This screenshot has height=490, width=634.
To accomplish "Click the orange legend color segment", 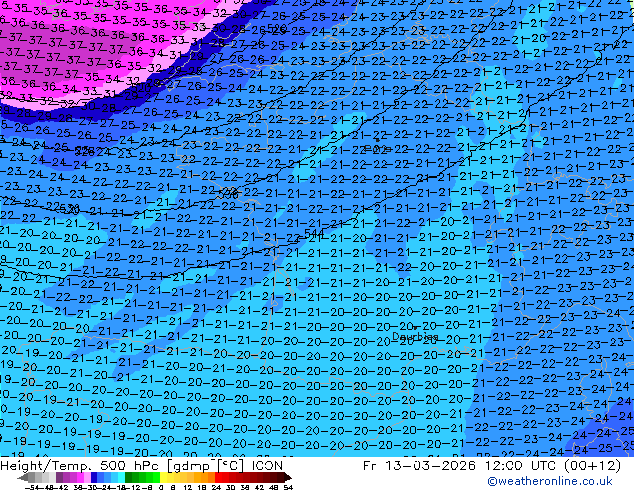I will [x=211, y=478].
